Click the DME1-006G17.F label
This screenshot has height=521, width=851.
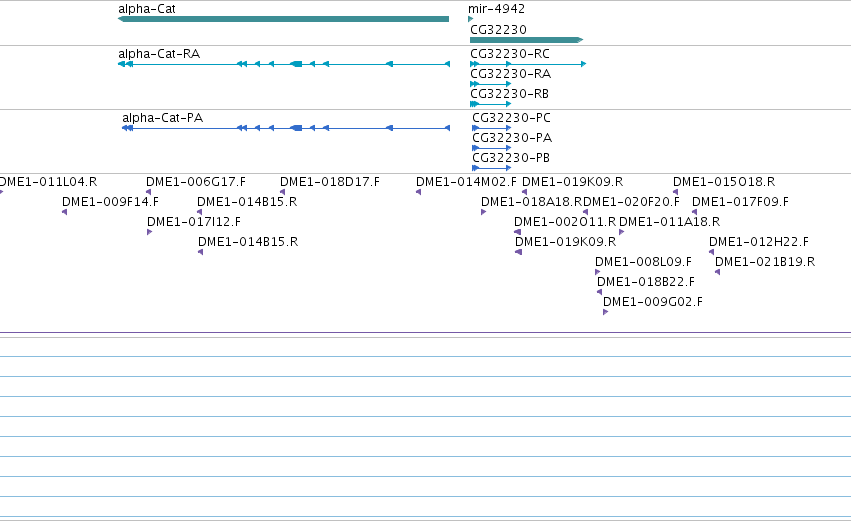(196, 182)
